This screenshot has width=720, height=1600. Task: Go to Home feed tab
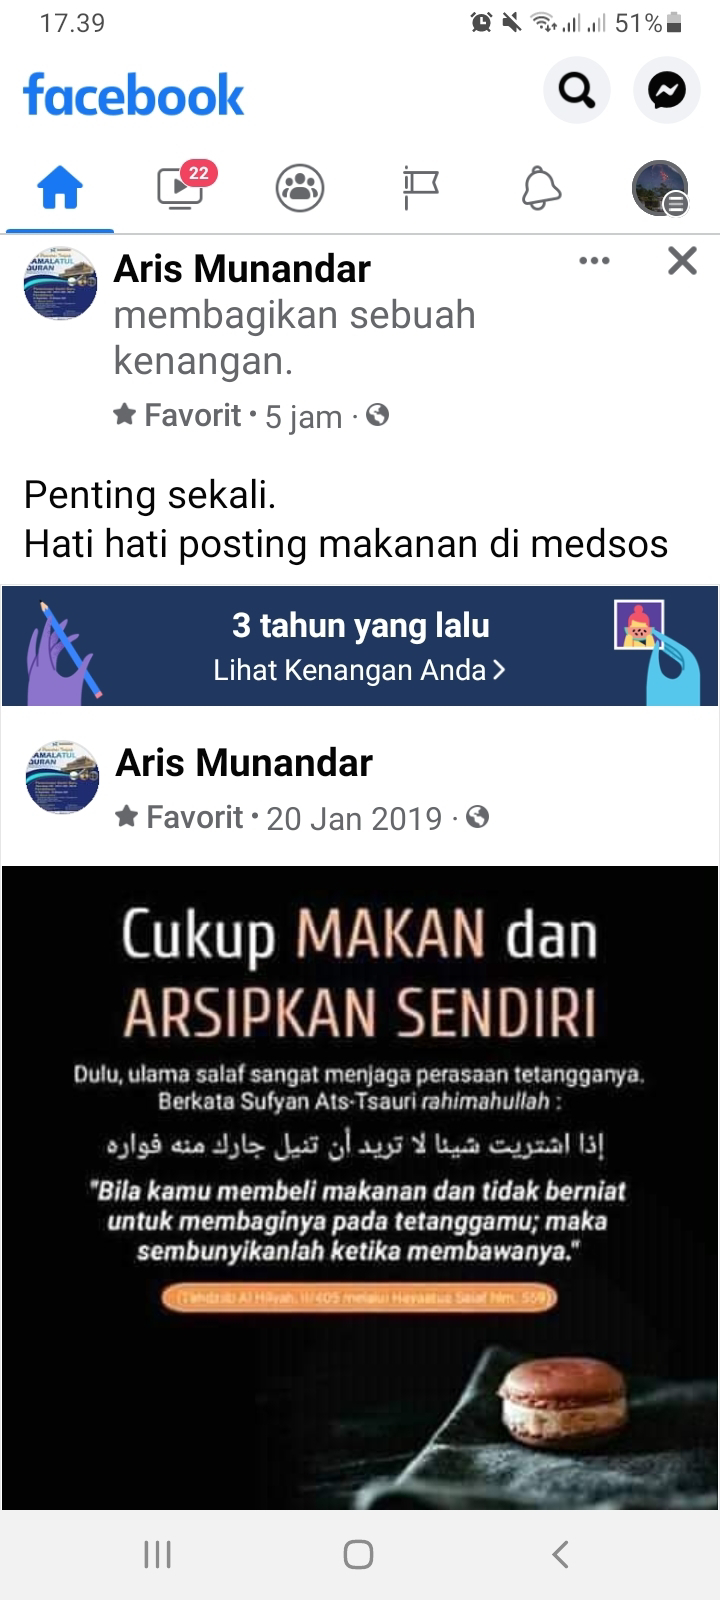(60, 187)
